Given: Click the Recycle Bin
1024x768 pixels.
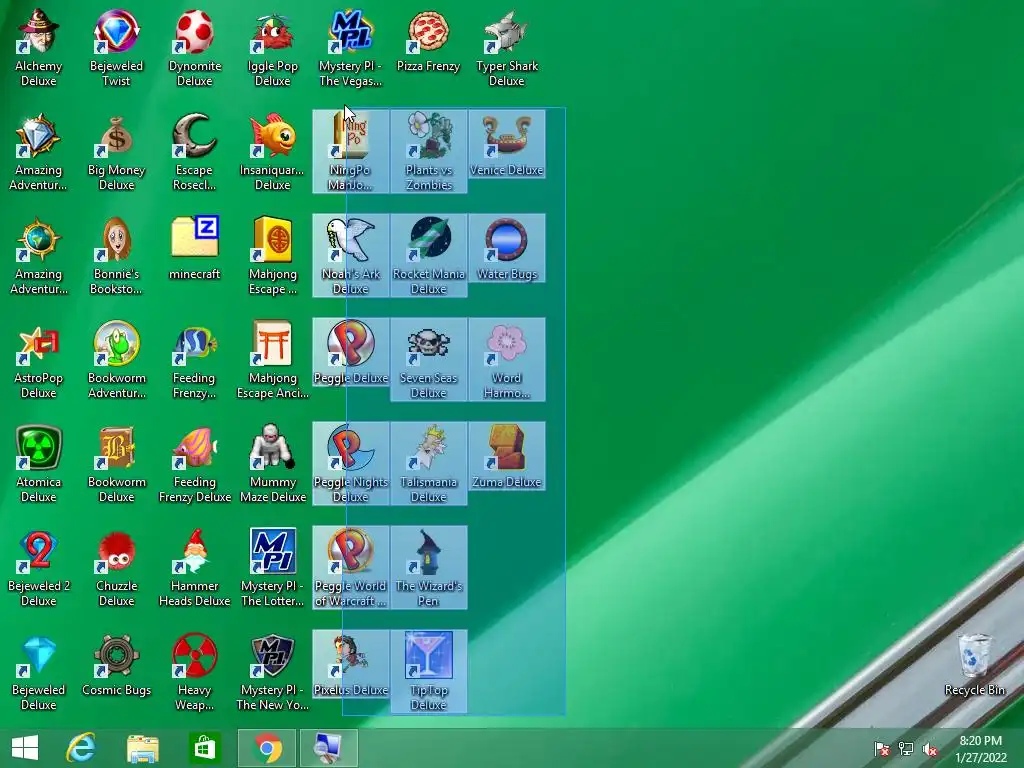Looking at the screenshot, I should click(974, 665).
